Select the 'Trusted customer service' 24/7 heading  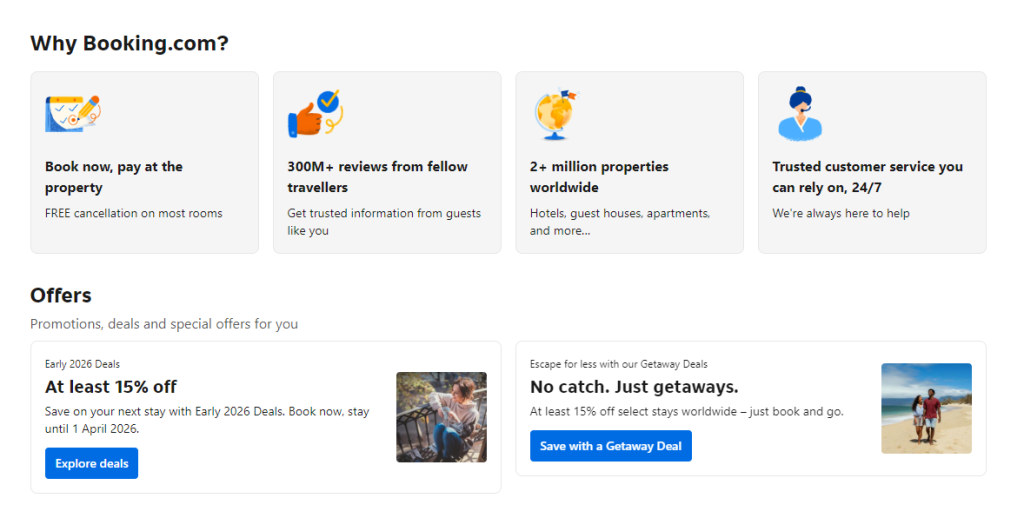click(x=867, y=177)
